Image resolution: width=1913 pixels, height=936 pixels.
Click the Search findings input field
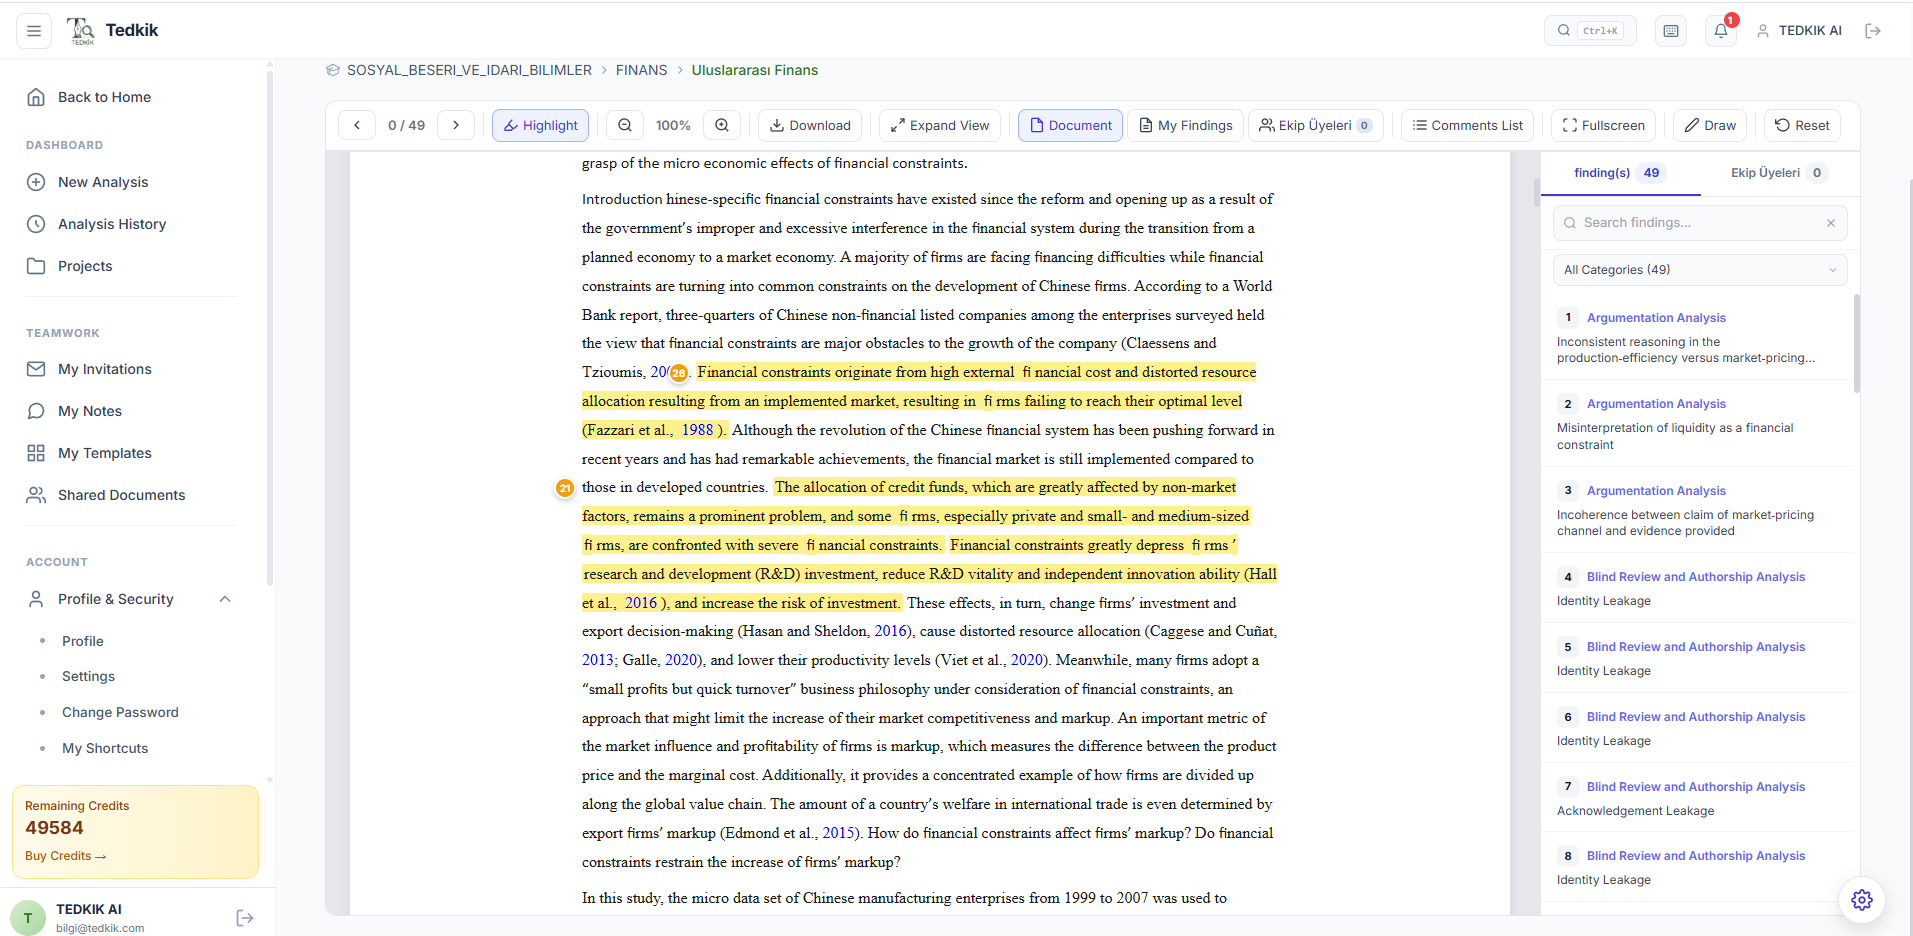(1699, 223)
